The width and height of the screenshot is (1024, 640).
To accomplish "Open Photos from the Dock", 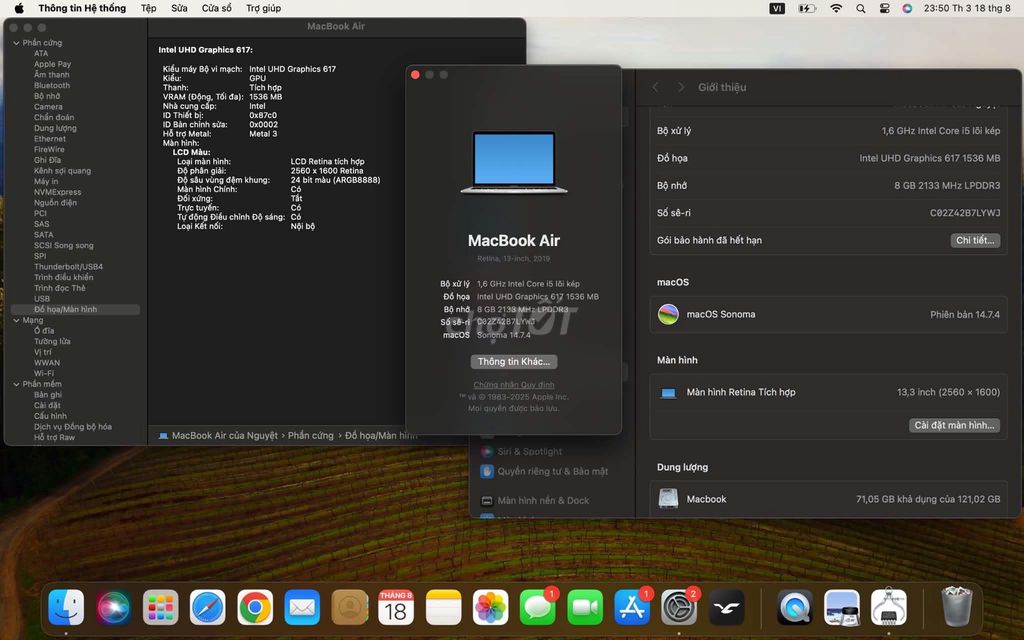I will pos(490,607).
